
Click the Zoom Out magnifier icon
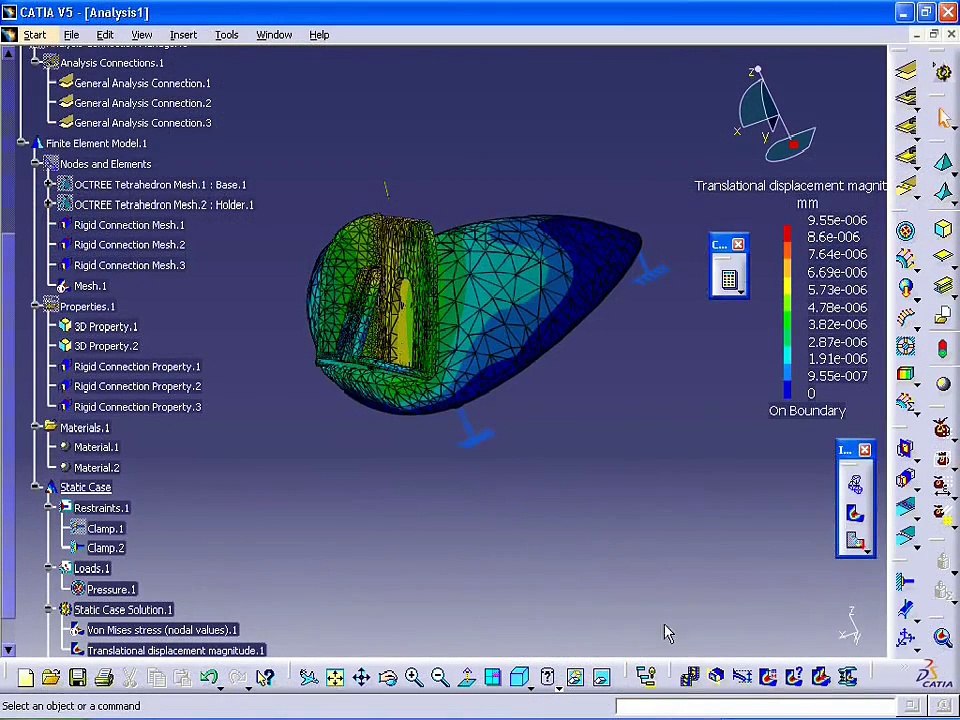440,678
